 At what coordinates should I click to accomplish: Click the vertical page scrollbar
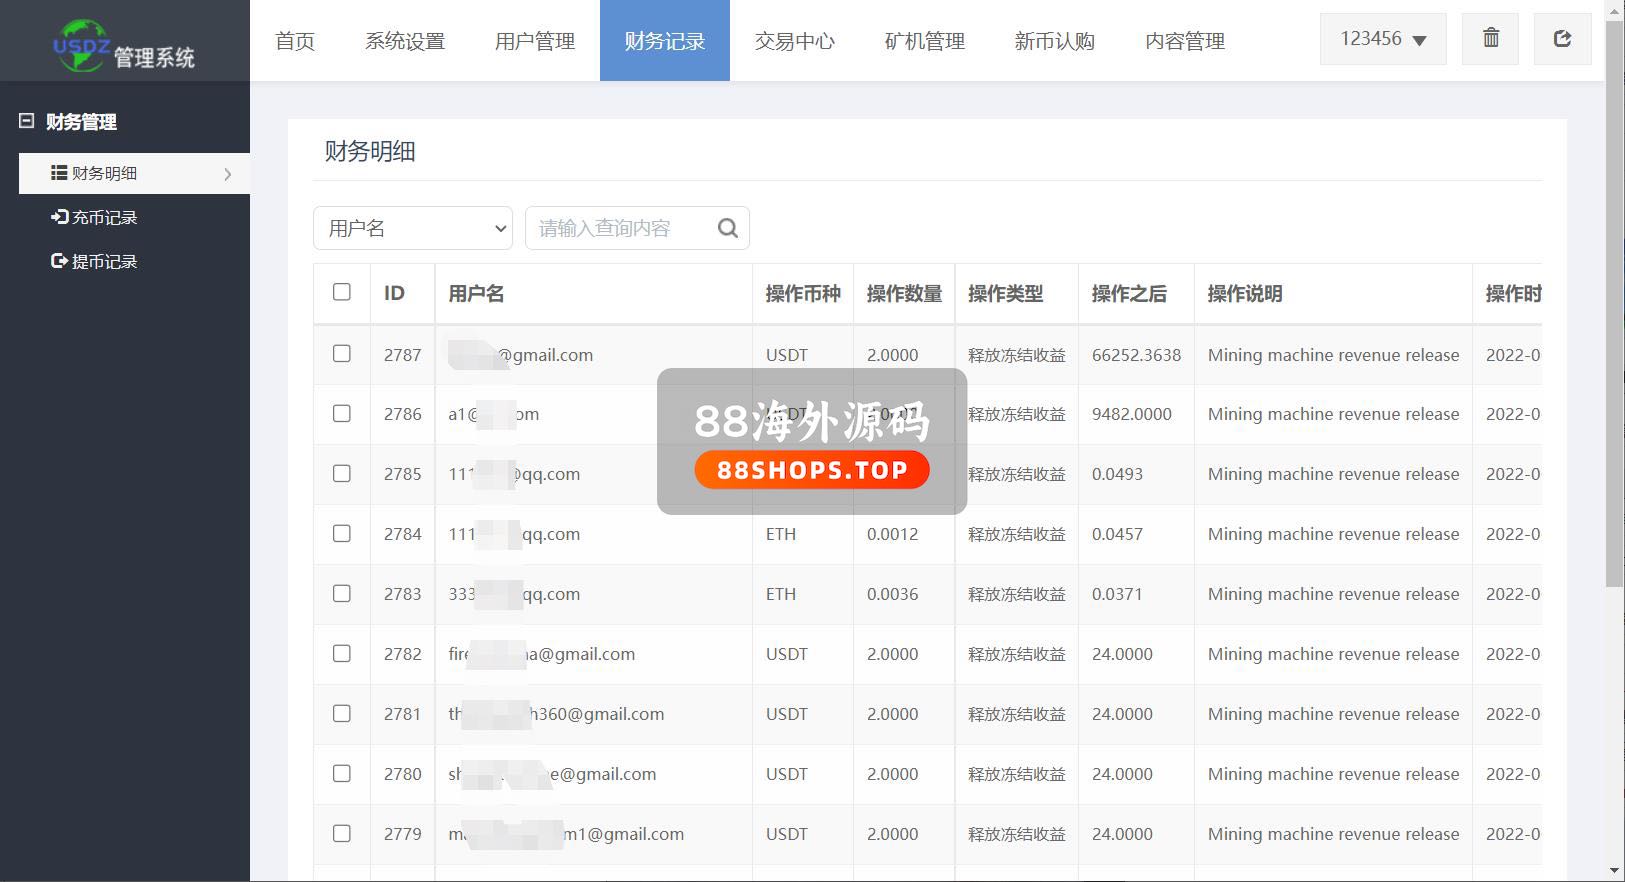tap(1614, 300)
